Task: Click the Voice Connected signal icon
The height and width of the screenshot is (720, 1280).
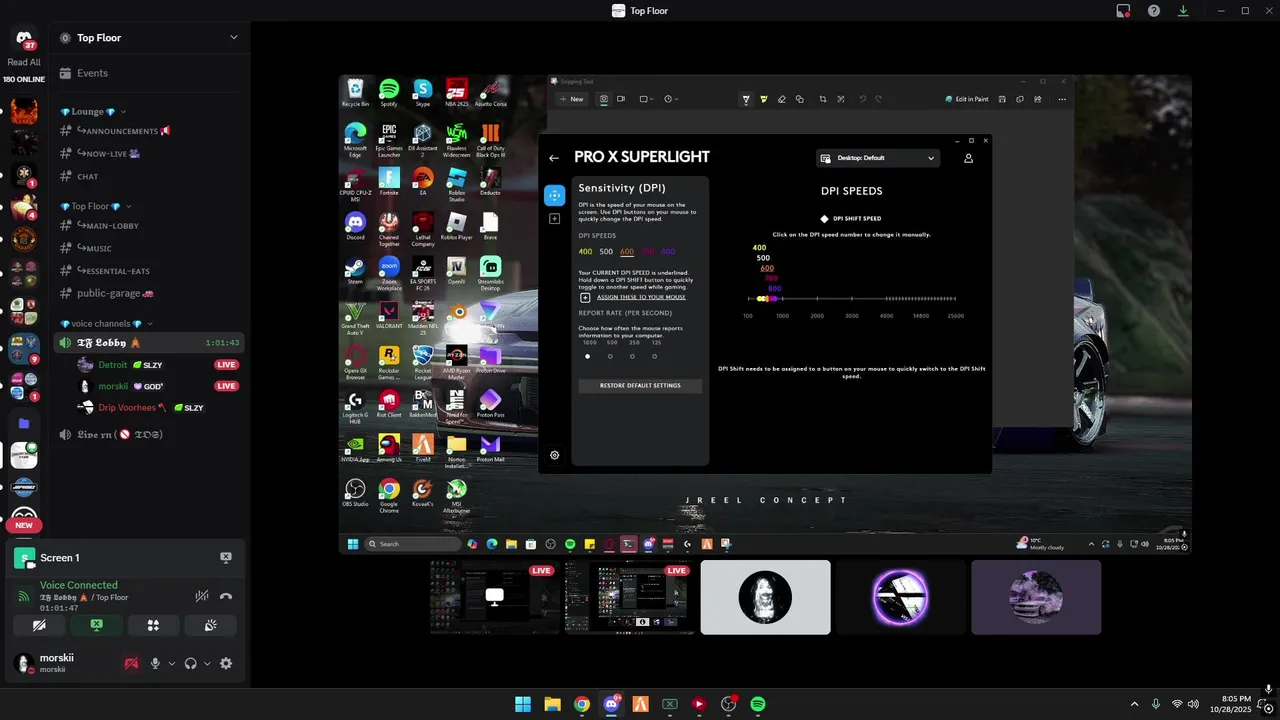Action: pyautogui.click(x=24, y=597)
